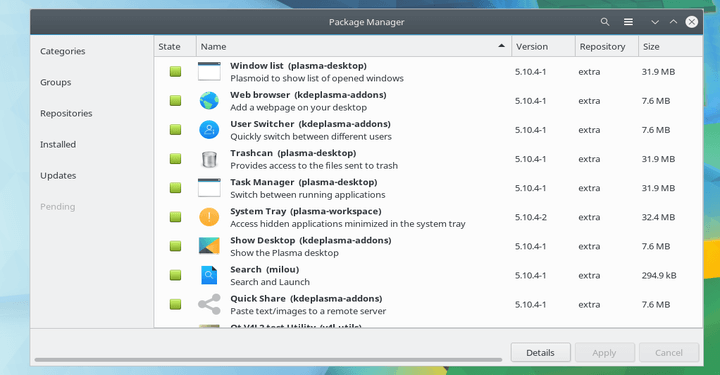Click version 5.10.4-2 of System Tray

tap(530, 217)
